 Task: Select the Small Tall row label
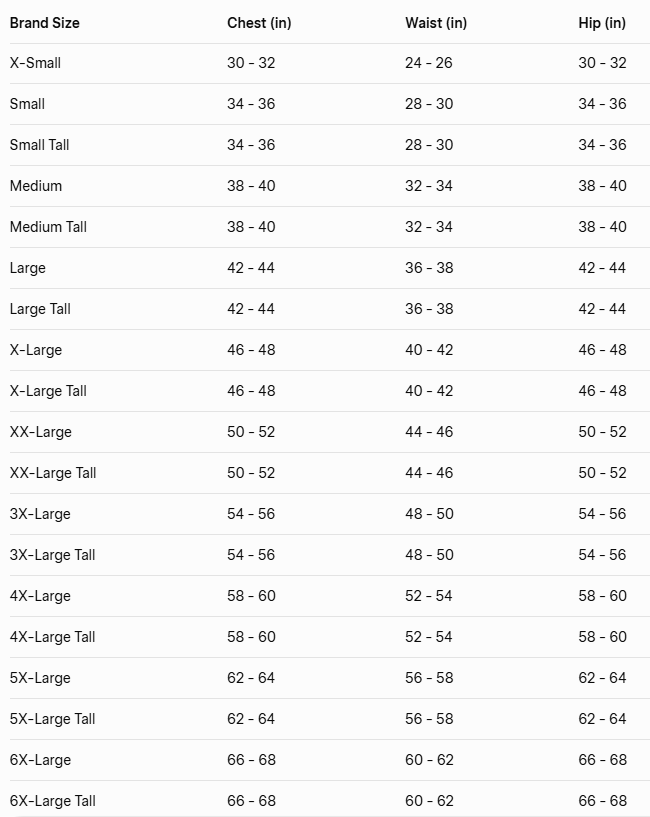(x=40, y=145)
